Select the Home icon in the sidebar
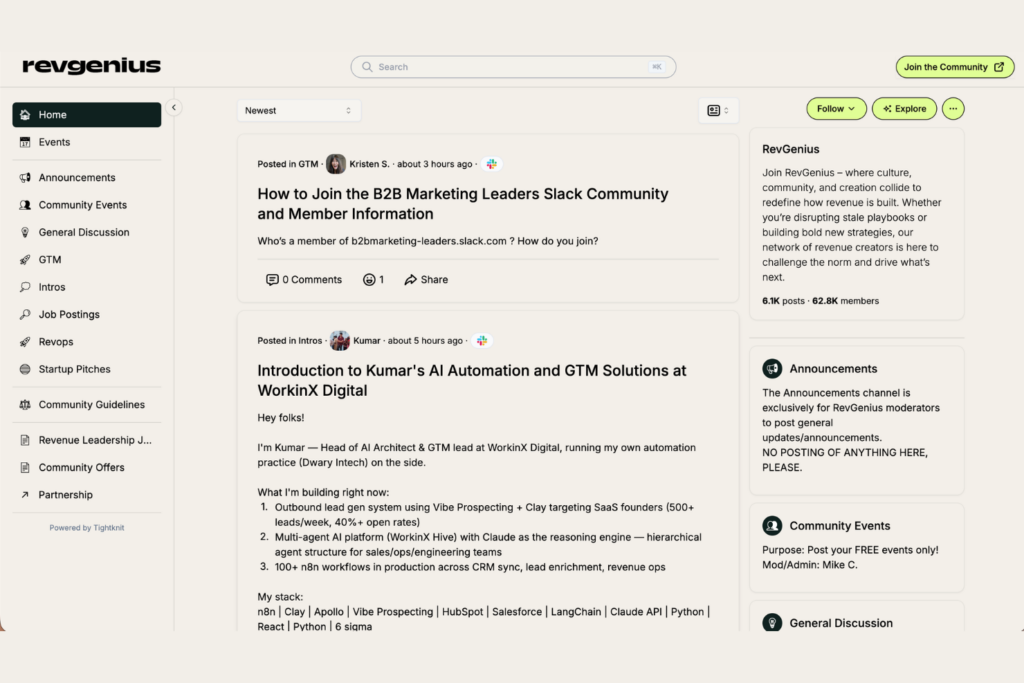The height and width of the screenshot is (683, 1024). (x=25, y=114)
